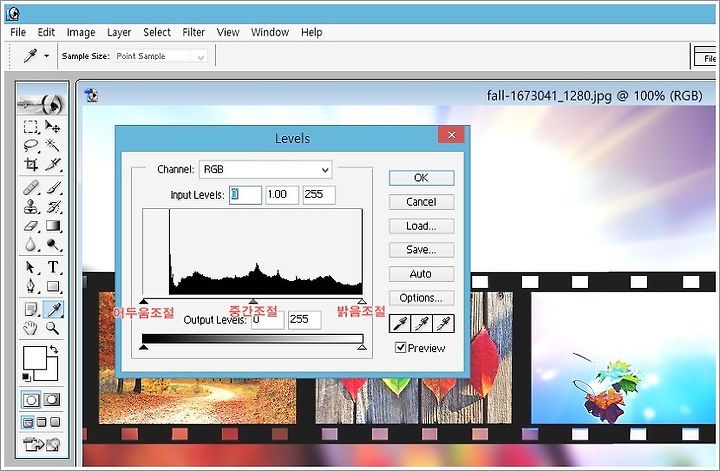Click the Save... button
The image size is (720, 471).
point(422,250)
